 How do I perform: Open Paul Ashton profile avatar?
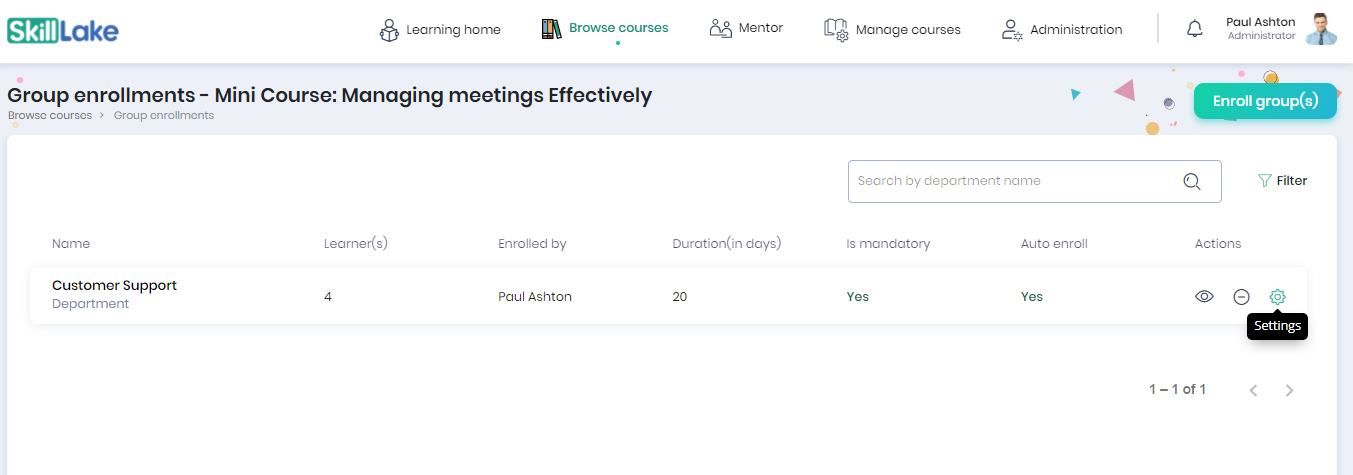click(x=1321, y=29)
